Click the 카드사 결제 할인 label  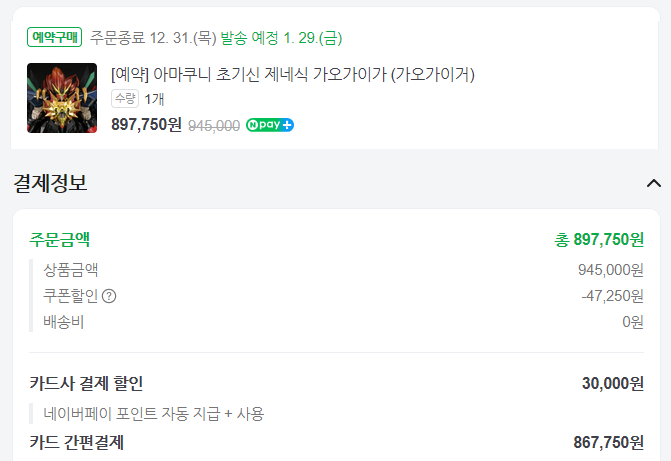(x=87, y=384)
